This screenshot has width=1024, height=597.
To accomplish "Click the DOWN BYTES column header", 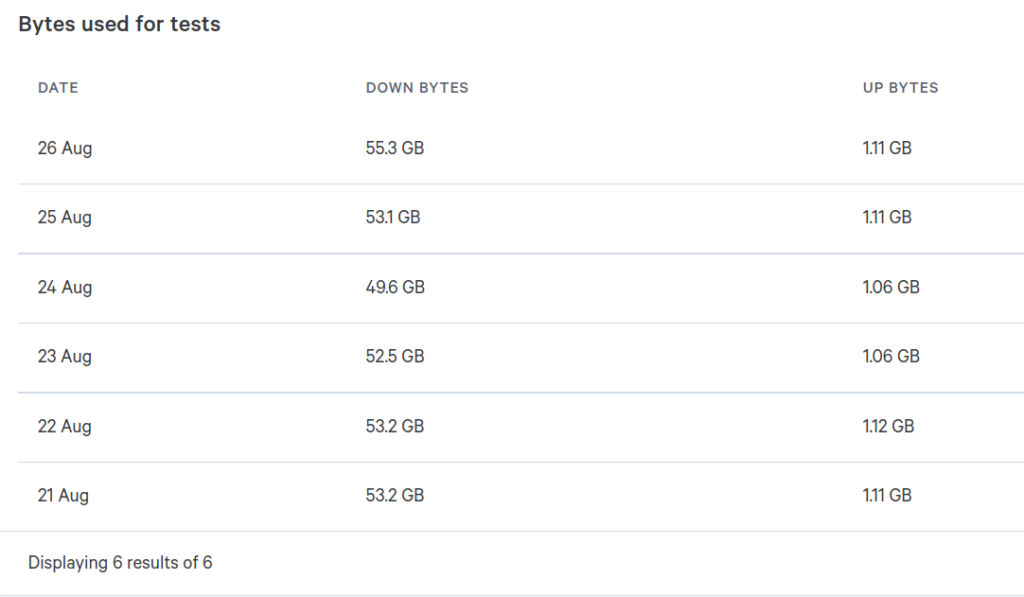I will 417,88.
